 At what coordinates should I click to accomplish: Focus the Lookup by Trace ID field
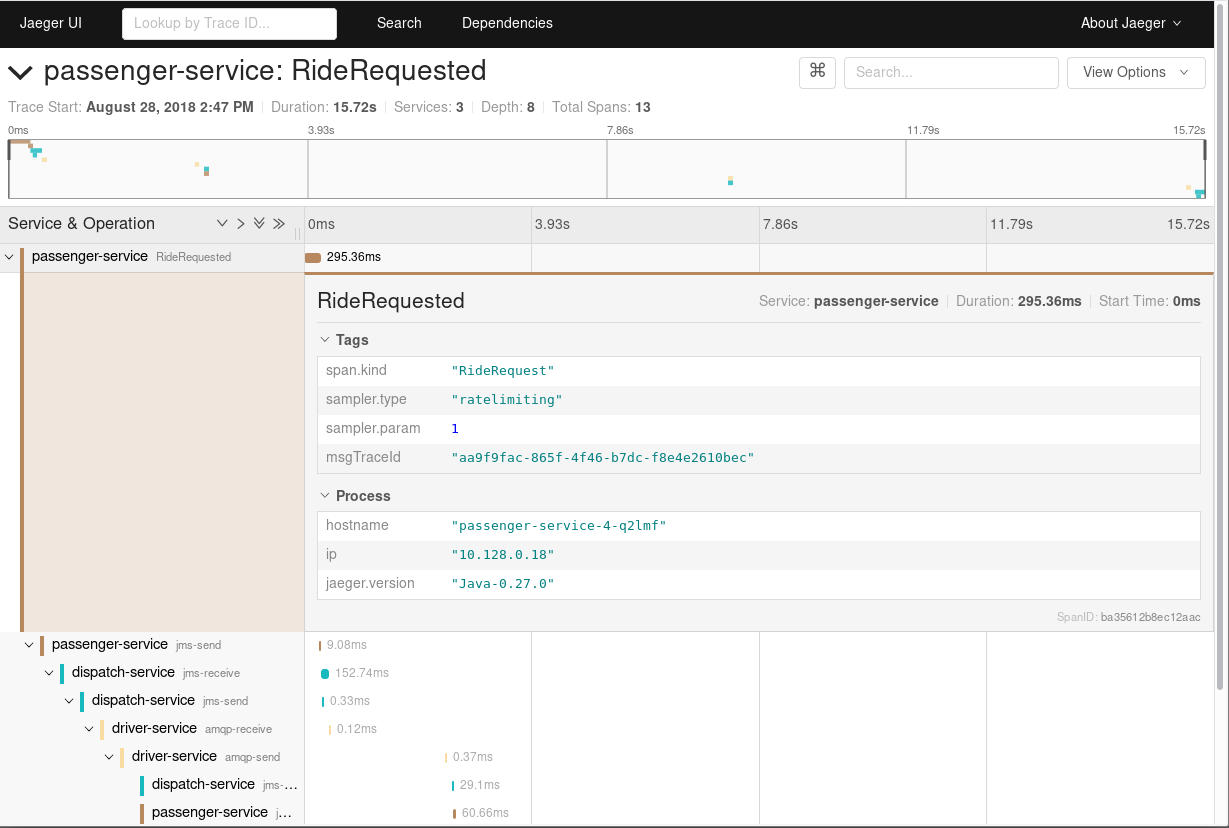point(229,23)
